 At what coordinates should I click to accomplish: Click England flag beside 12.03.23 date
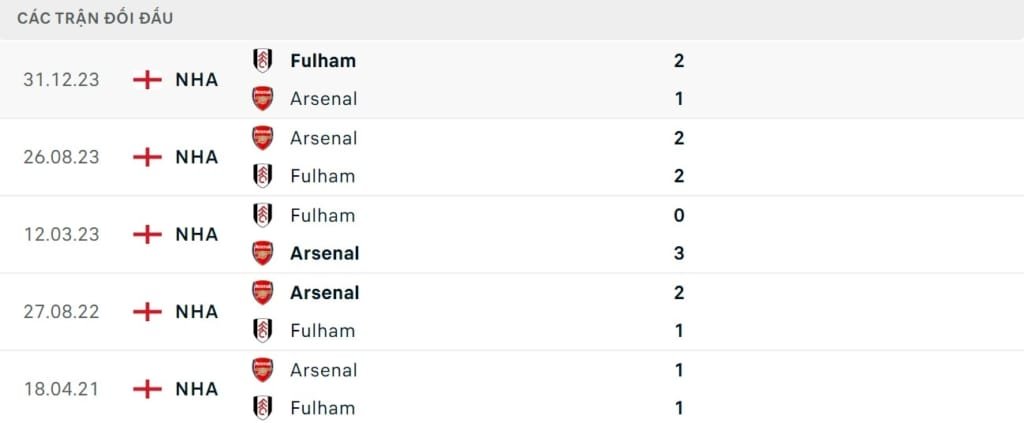pos(147,234)
